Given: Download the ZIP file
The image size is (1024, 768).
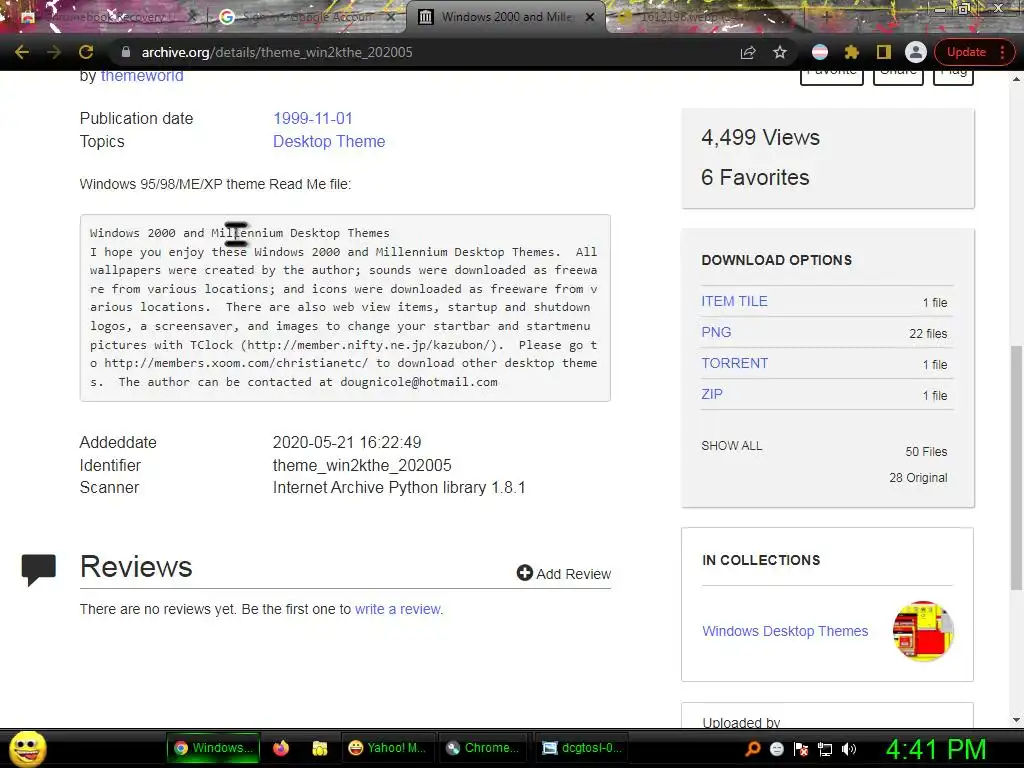Looking at the screenshot, I should click(712, 394).
